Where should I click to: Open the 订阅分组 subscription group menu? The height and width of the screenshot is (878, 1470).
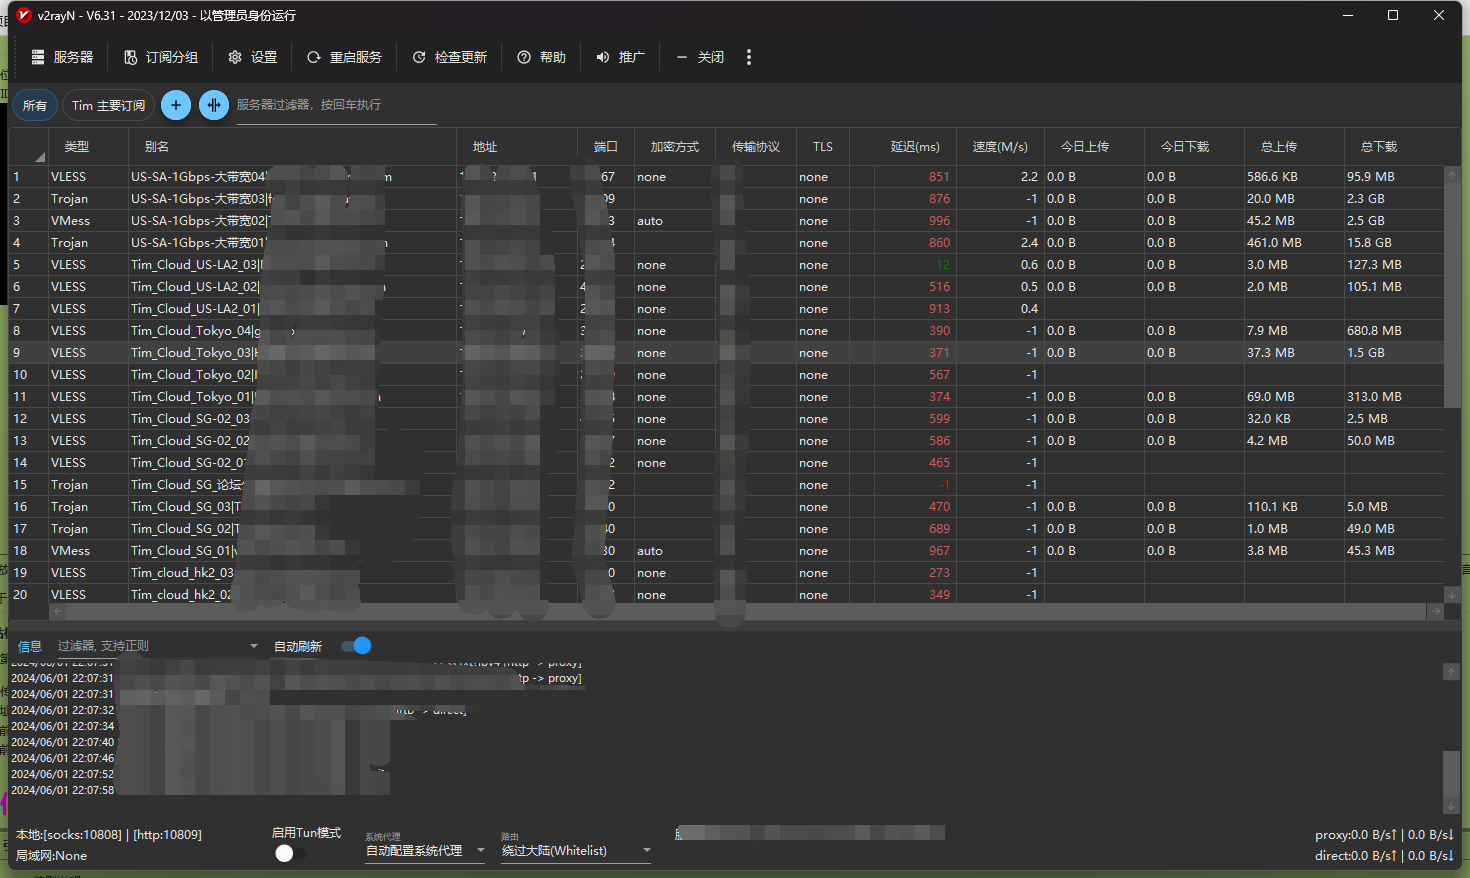pos(161,57)
